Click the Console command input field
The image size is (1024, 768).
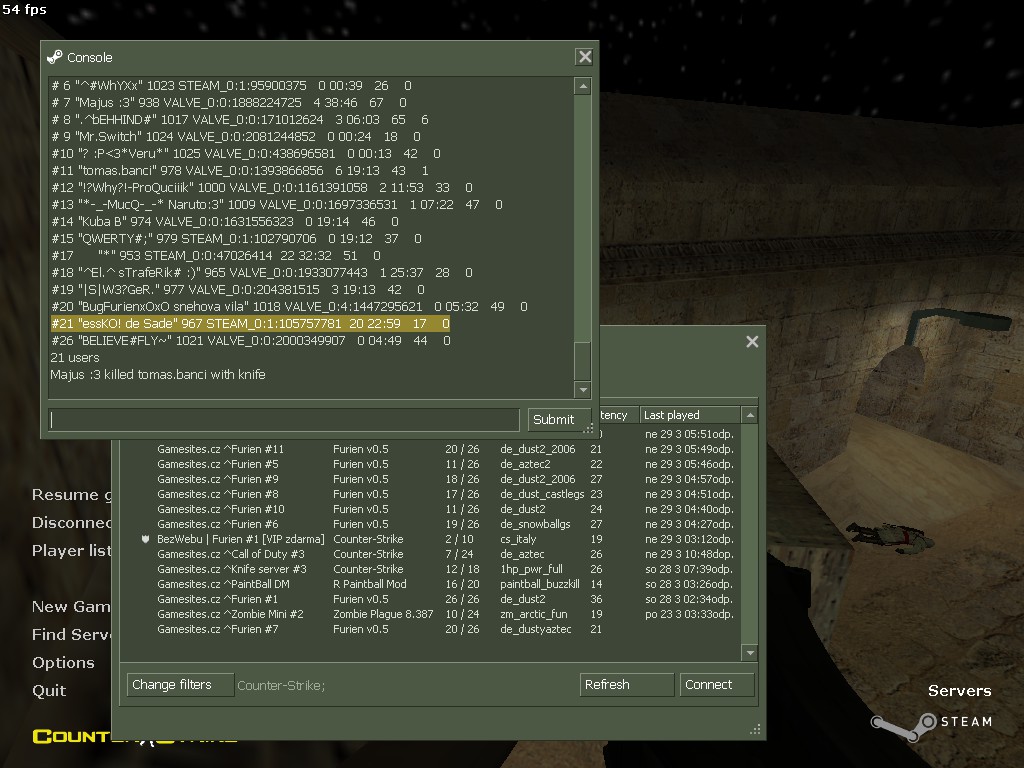285,419
